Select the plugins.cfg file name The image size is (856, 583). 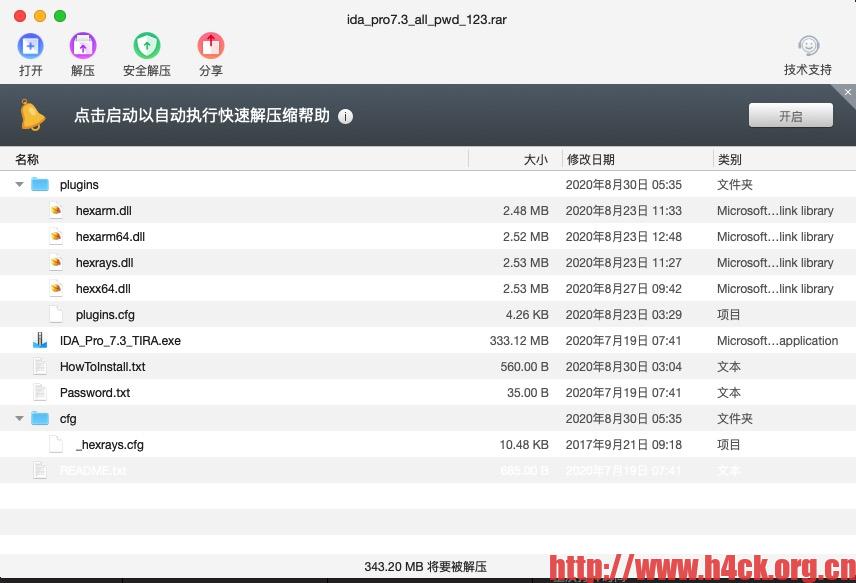(105, 315)
